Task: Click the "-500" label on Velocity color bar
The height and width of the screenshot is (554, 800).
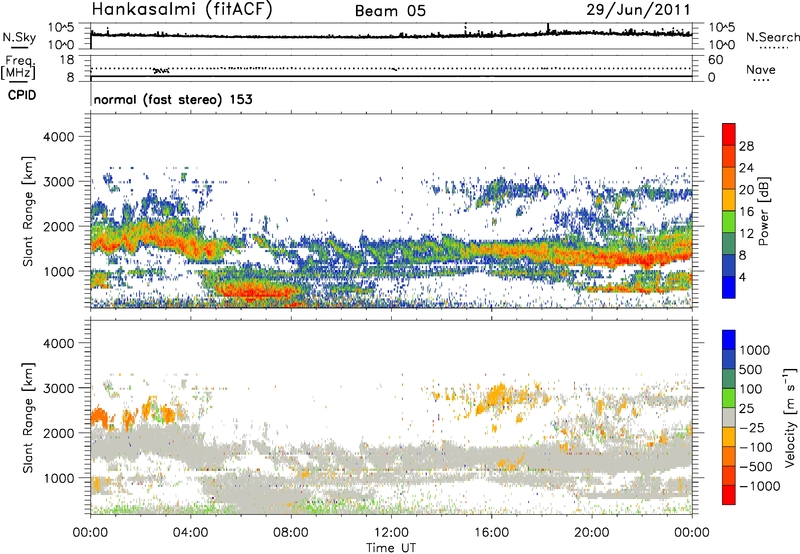Action: (756, 467)
